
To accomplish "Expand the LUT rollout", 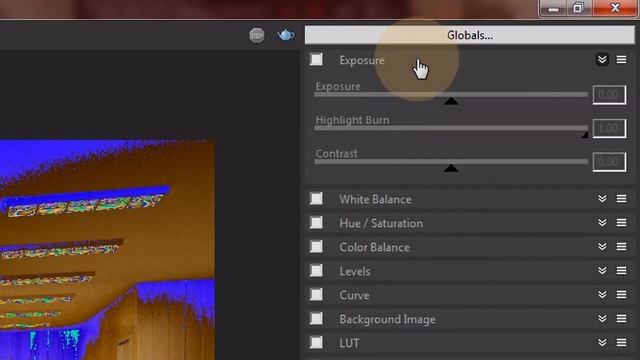I will [x=602, y=343].
